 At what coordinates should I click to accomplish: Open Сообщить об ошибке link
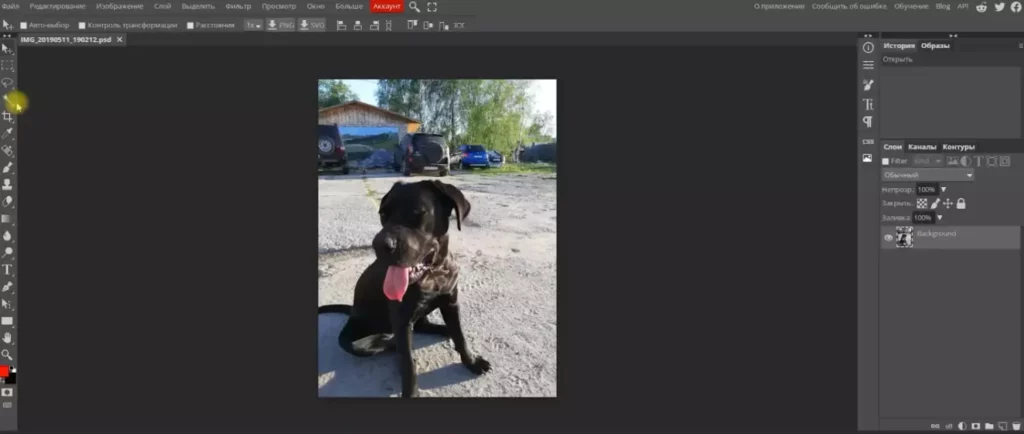pyautogui.click(x=850, y=7)
